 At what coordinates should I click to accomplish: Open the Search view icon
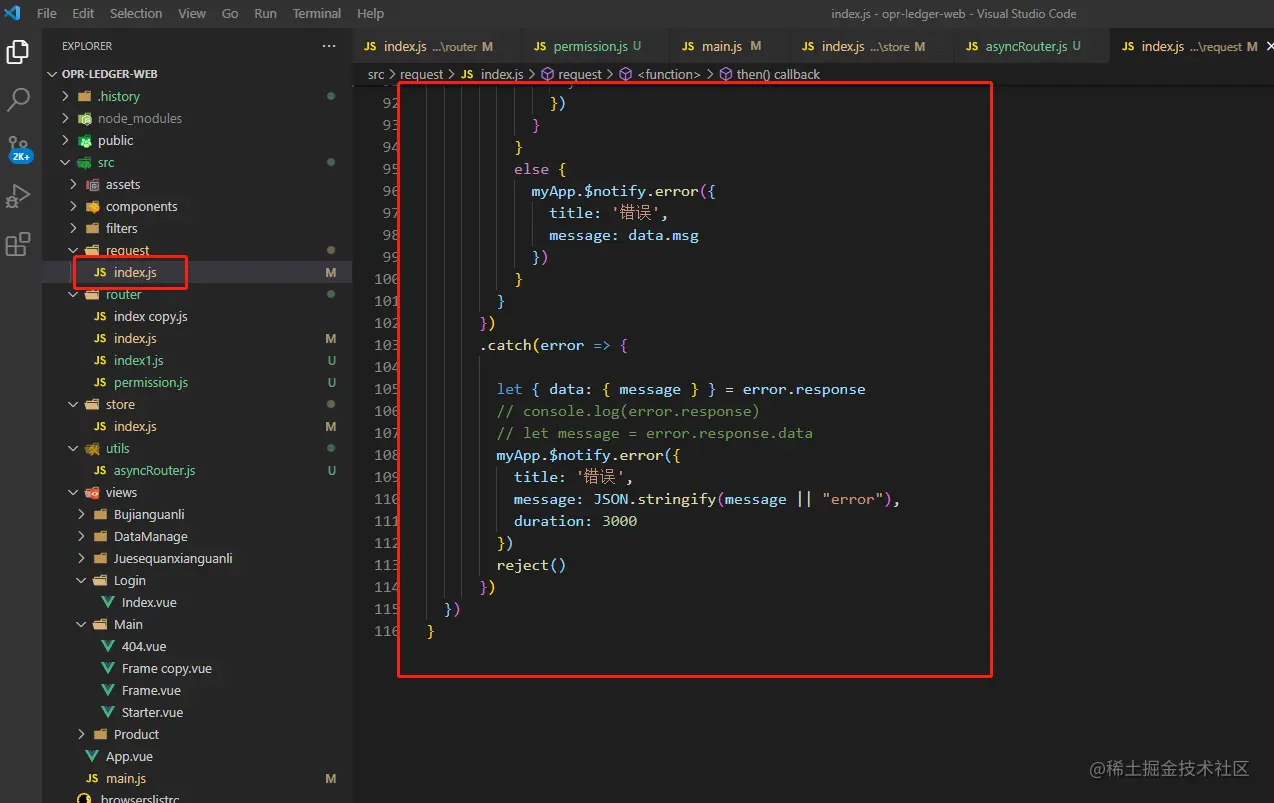[18, 100]
